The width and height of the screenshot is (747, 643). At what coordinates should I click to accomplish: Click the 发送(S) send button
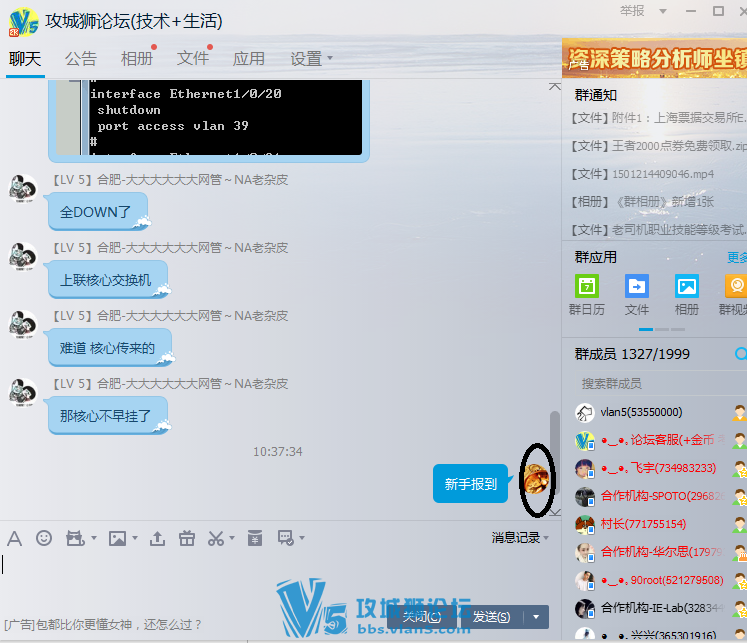[491, 617]
